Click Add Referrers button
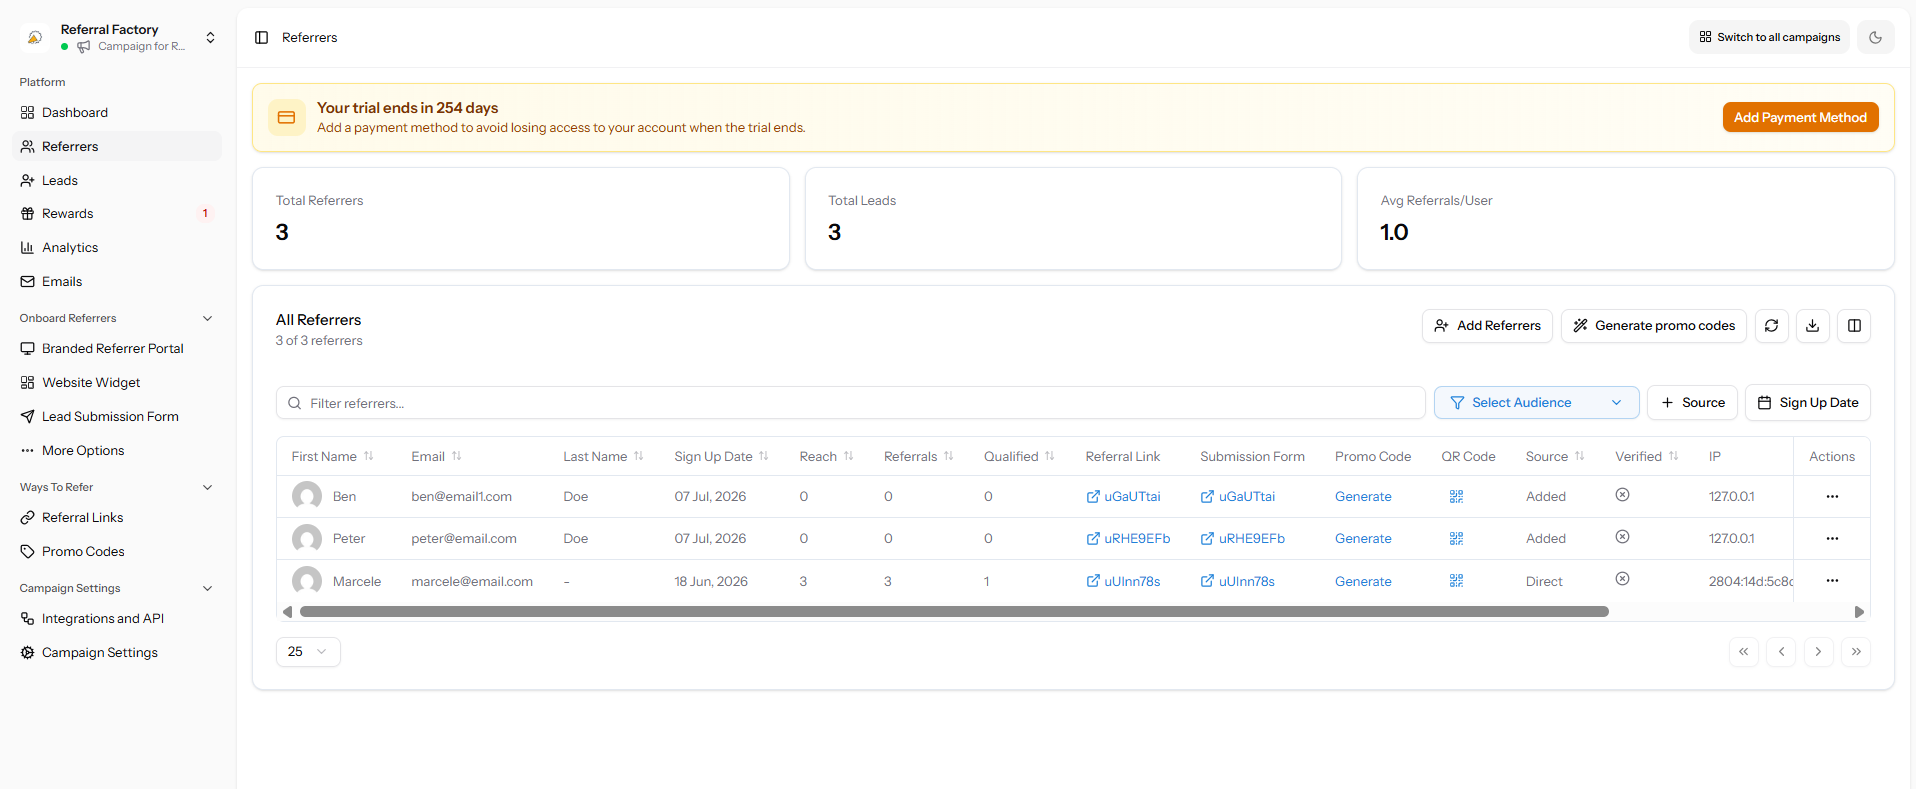The width and height of the screenshot is (1916, 789). [x=1487, y=326]
